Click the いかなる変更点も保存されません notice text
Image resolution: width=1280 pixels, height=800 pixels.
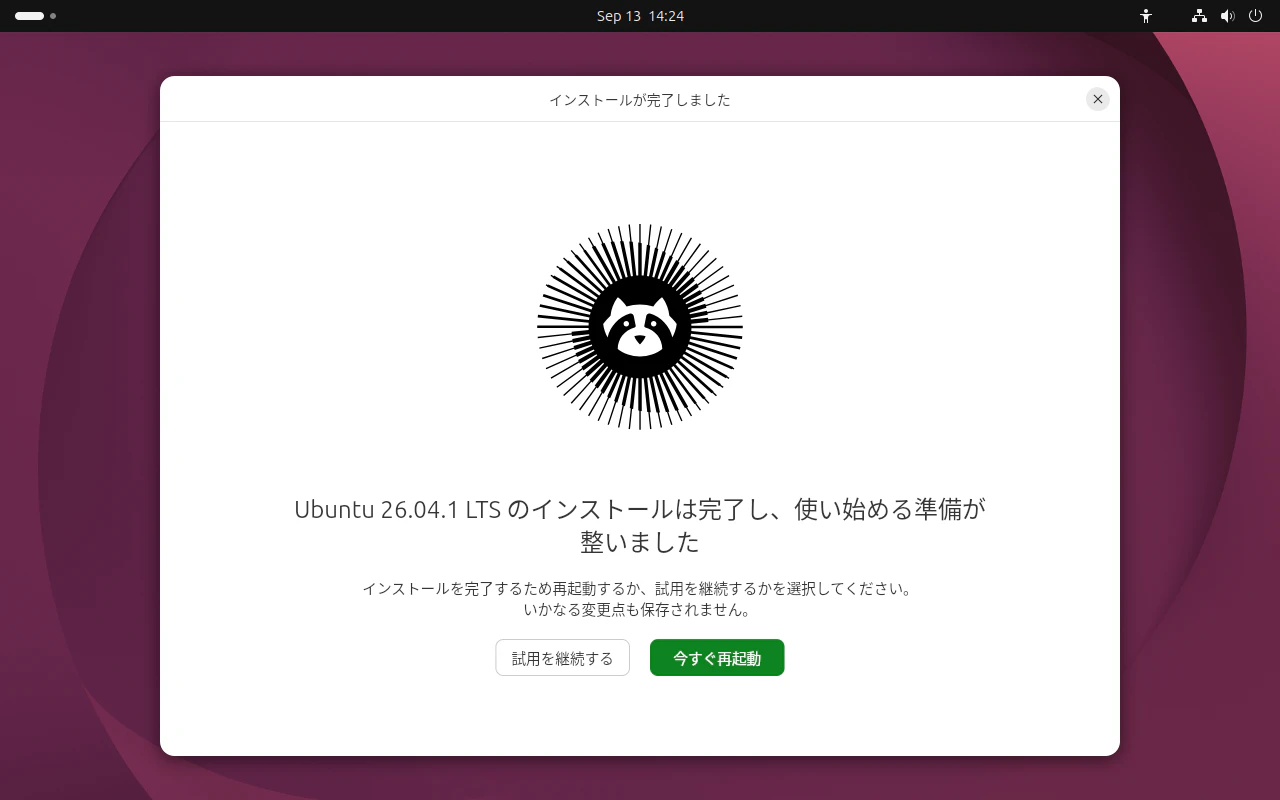[x=638, y=609]
